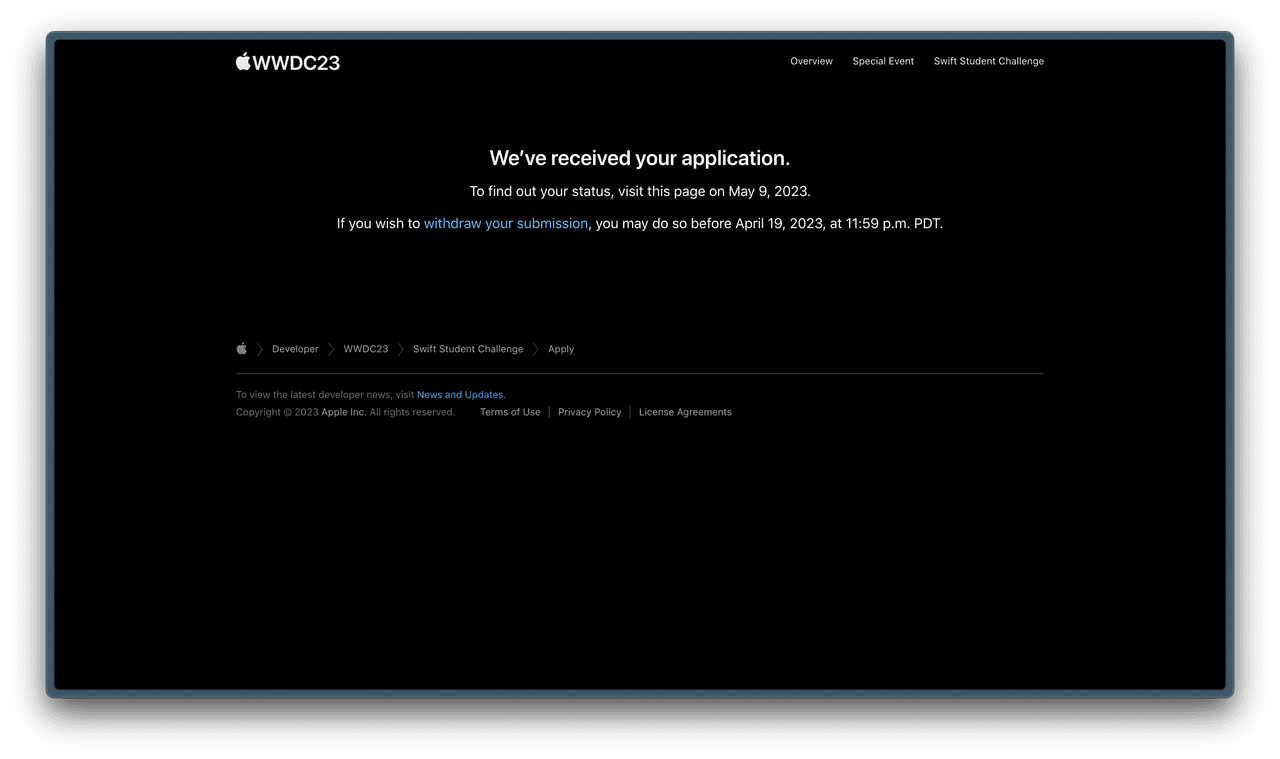Click the Apple logo in the WWDC23 header
This screenshot has height=759, width=1280.
243,61
